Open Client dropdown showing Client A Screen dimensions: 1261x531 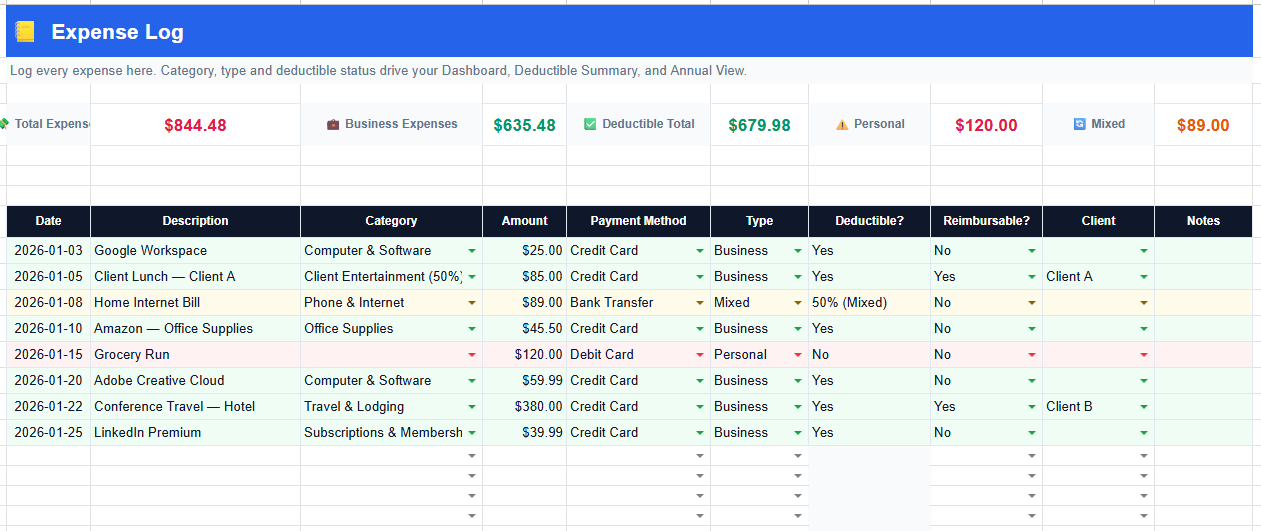(1144, 277)
